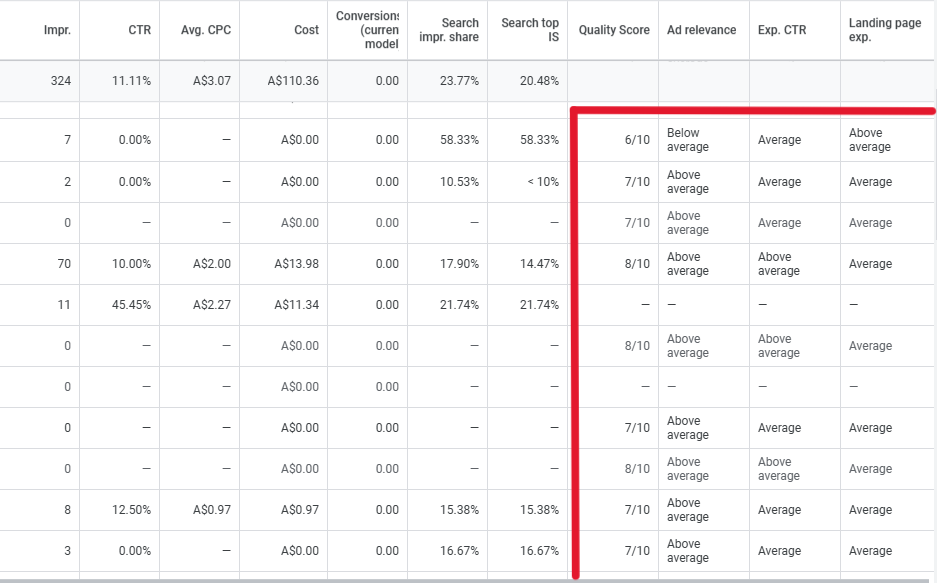Click the Below average ad relevance cell
Viewport: 938px width, 583px height.
[x=687, y=140]
